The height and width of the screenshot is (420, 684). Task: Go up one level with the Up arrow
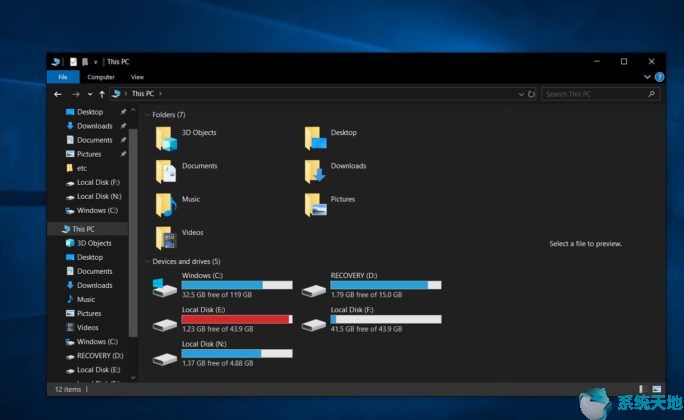pyautogui.click(x=102, y=94)
